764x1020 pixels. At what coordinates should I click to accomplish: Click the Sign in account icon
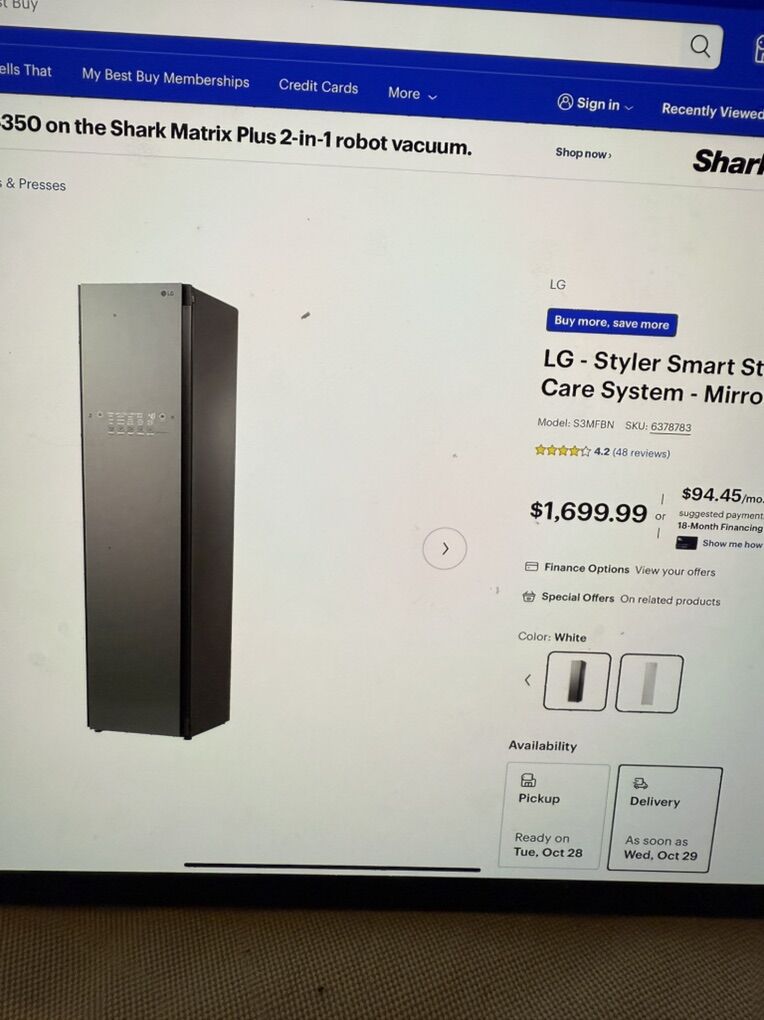click(x=565, y=102)
